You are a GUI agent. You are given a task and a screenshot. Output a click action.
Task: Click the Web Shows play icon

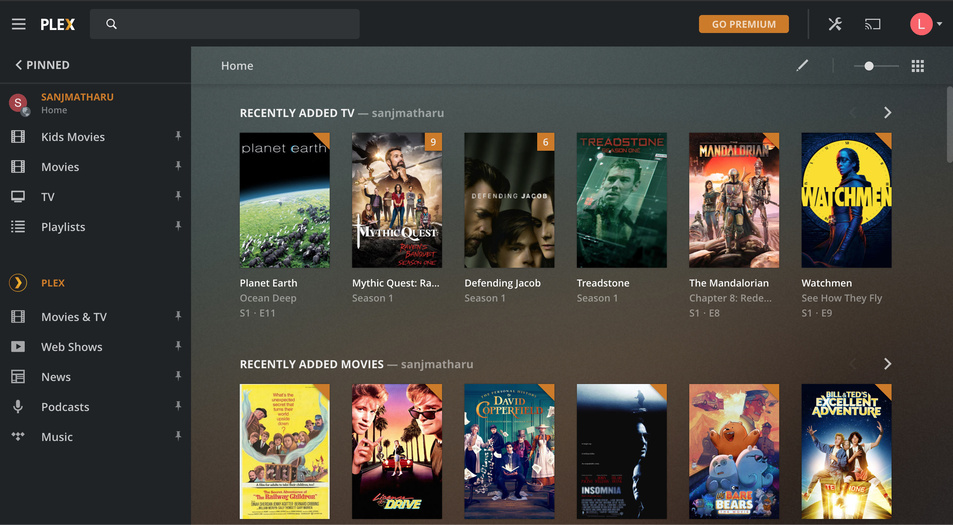[x=18, y=346]
